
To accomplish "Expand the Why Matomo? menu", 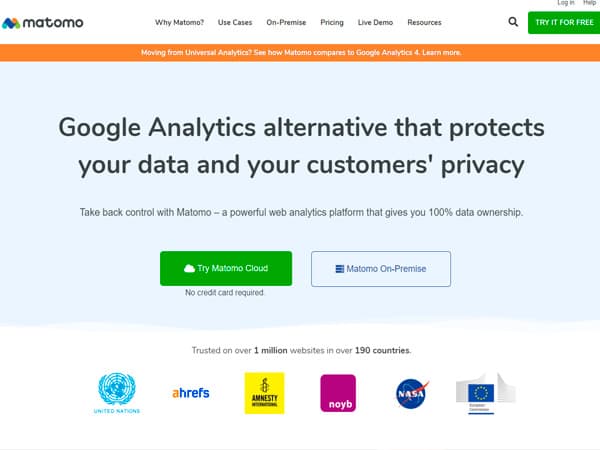I will pyautogui.click(x=179, y=23).
